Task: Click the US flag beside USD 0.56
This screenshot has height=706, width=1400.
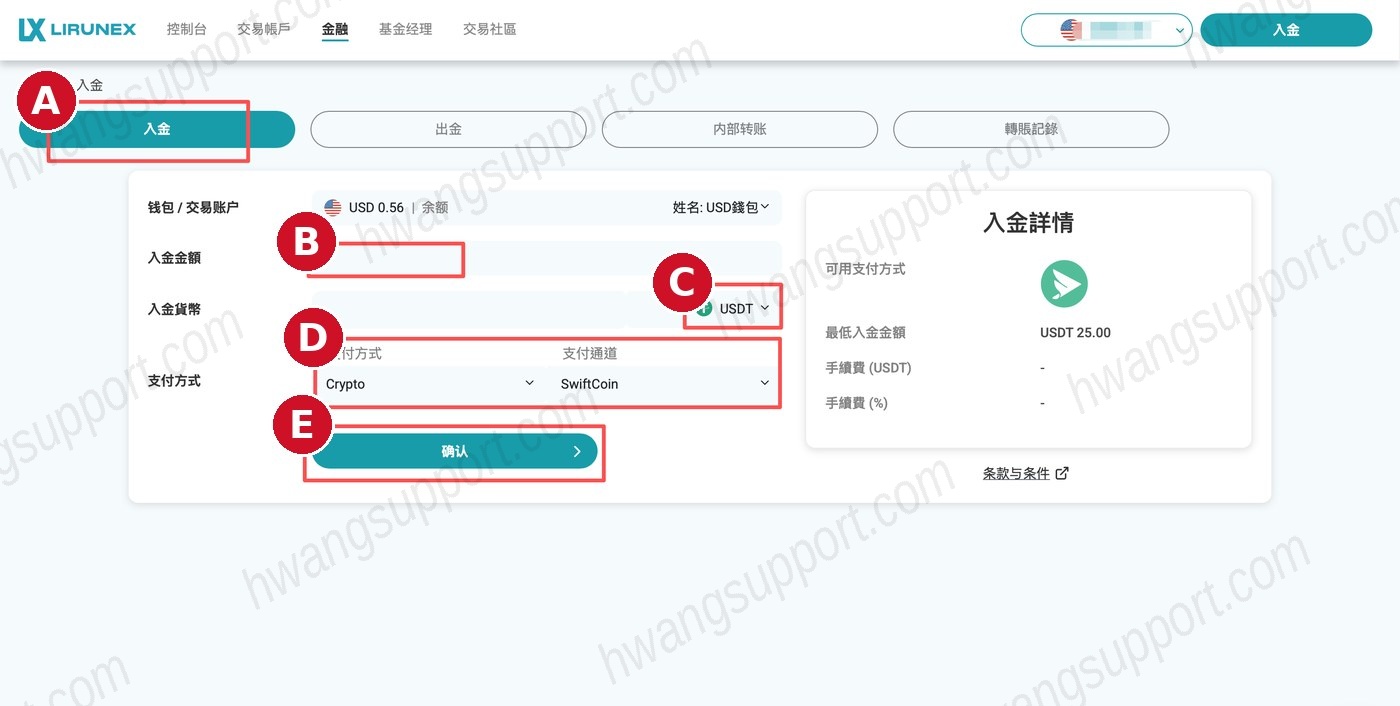Action: click(x=333, y=208)
